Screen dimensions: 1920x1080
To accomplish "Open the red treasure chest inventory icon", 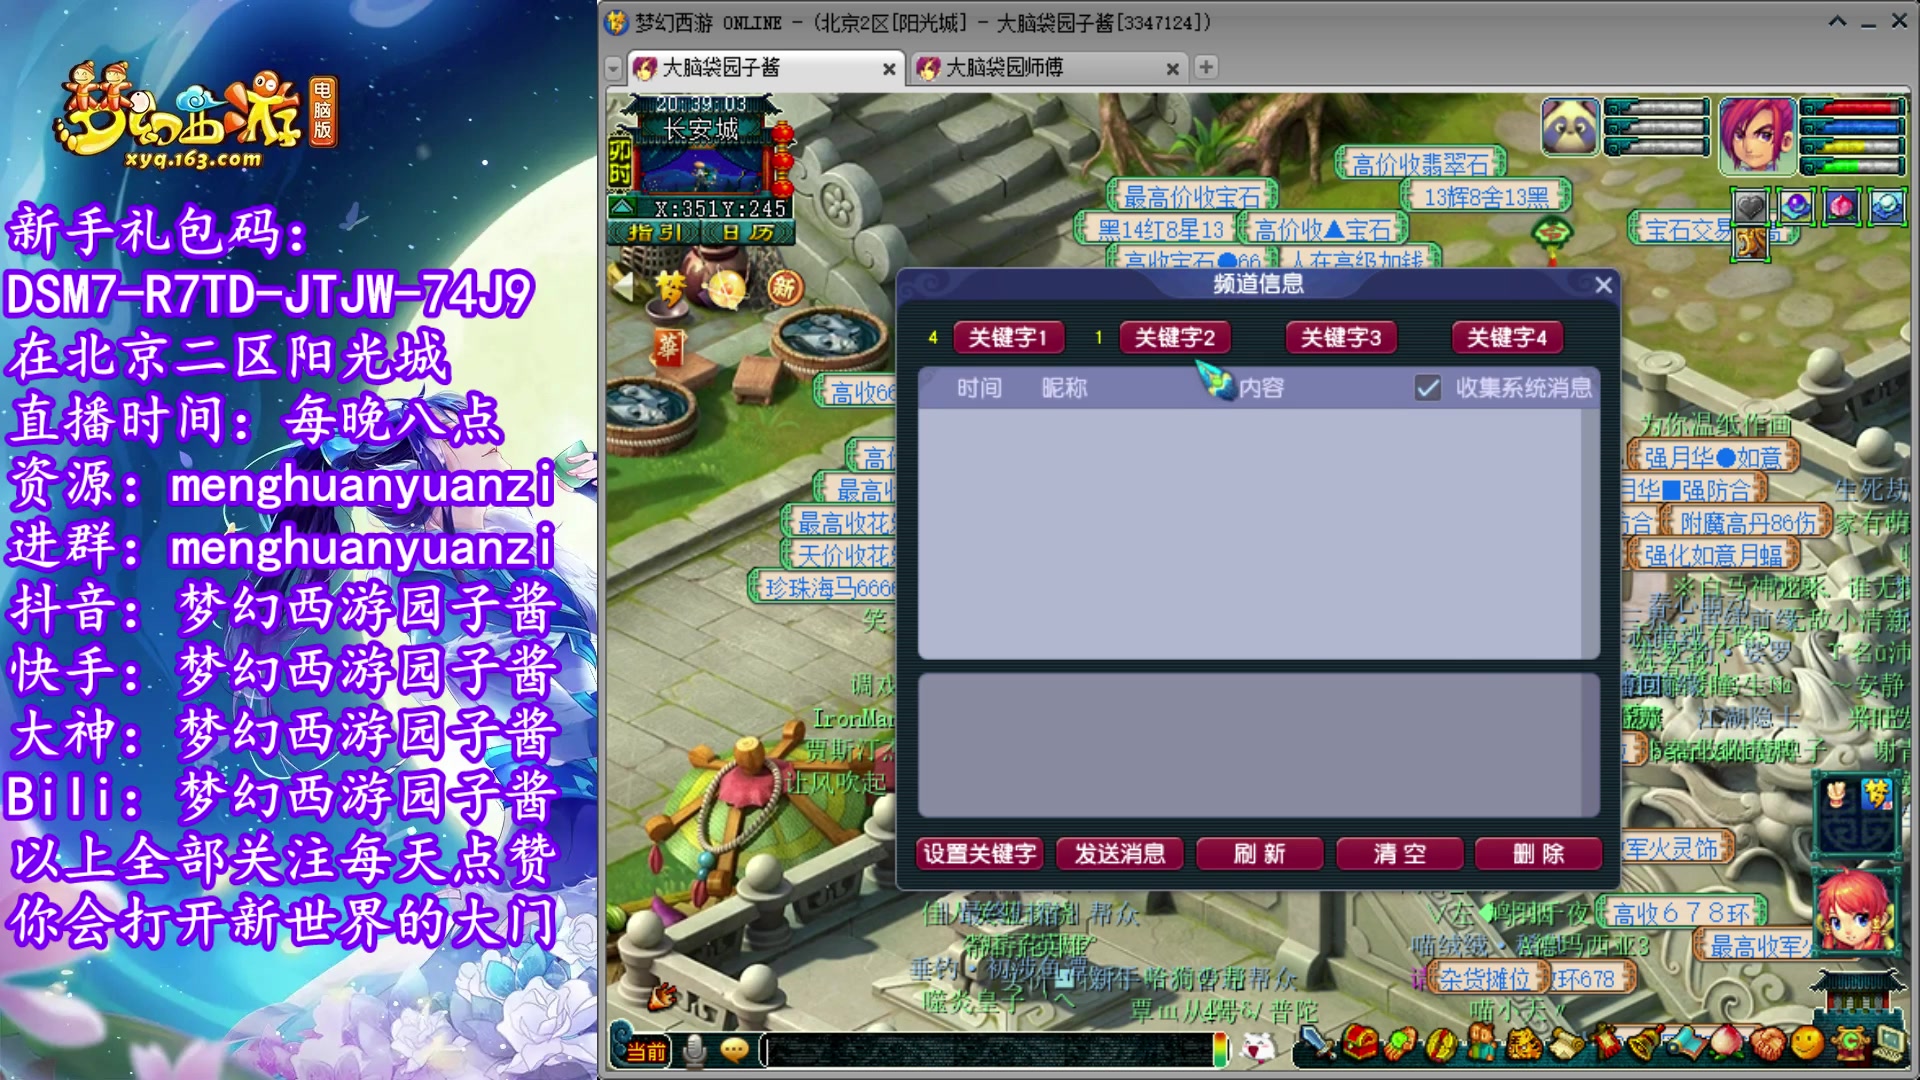I will (1360, 1043).
